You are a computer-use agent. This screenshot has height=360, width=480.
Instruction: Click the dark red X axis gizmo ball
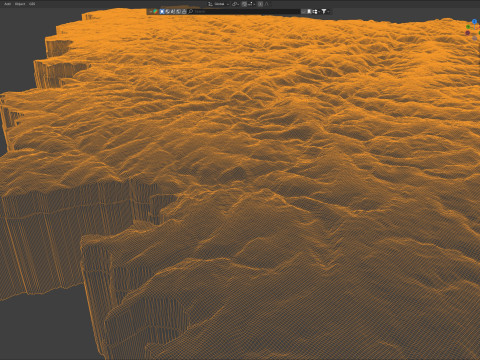click(468, 33)
